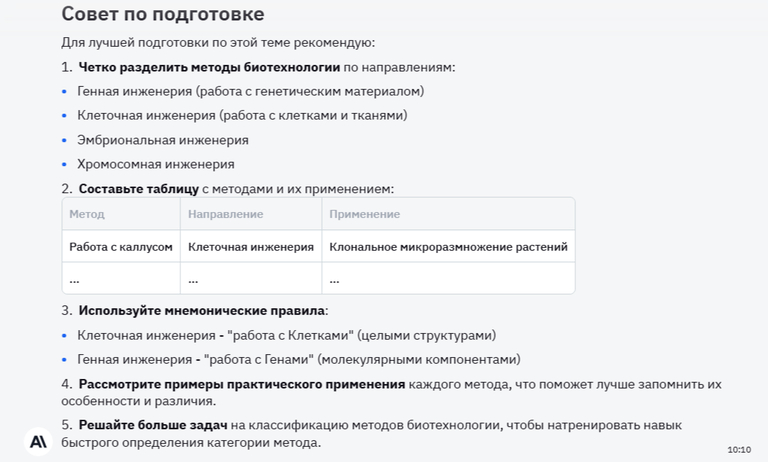The width and height of the screenshot is (768, 462).
Task: Click the ellipsis cell in the Направление column
Action: 251,279
